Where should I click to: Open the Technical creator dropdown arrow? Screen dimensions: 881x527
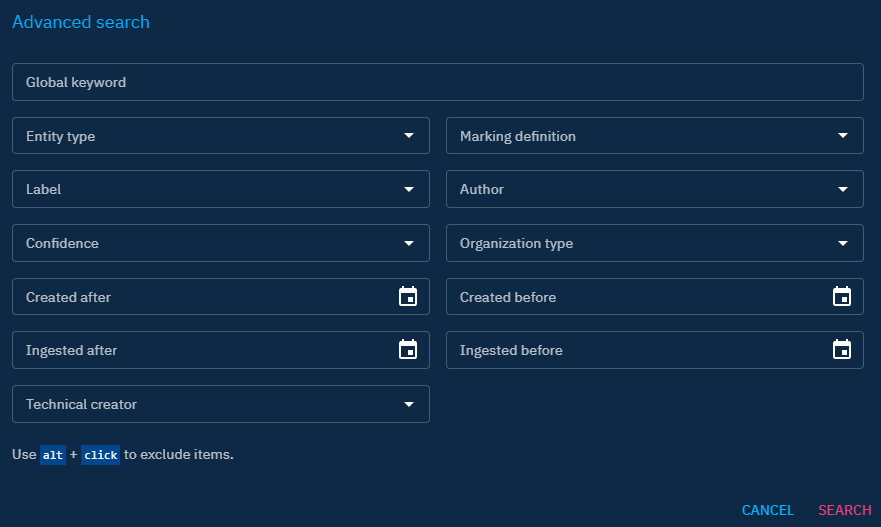(409, 404)
